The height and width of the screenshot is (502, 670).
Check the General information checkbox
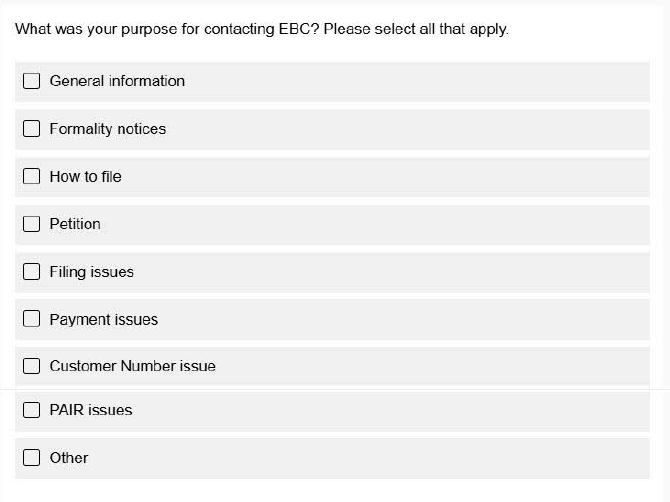pyautogui.click(x=32, y=81)
